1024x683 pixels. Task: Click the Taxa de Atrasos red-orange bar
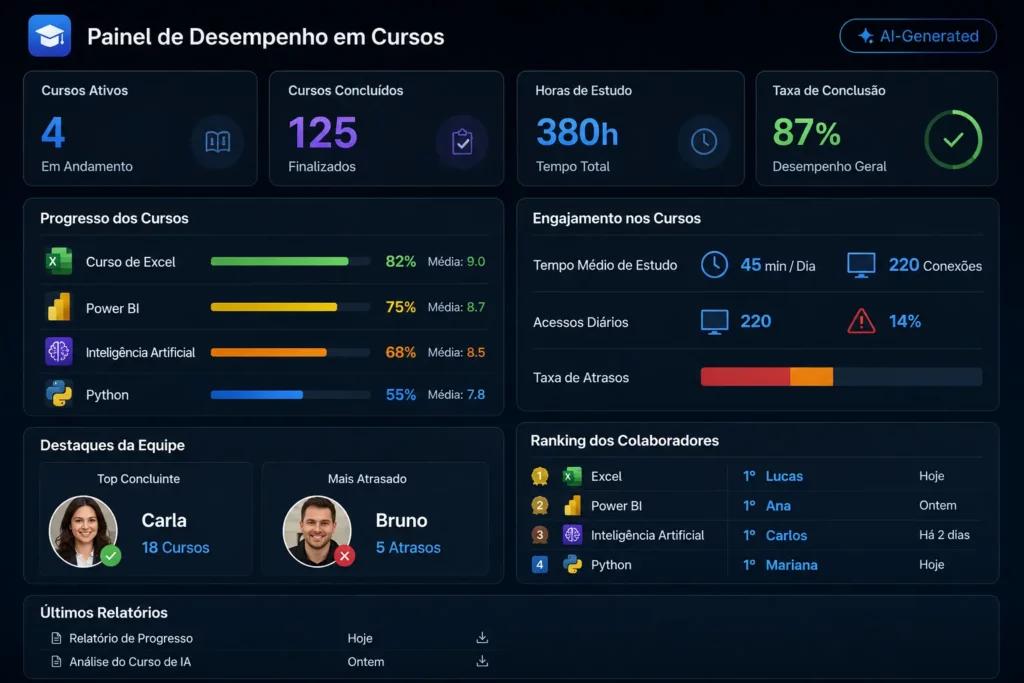click(x=767, y=377)
